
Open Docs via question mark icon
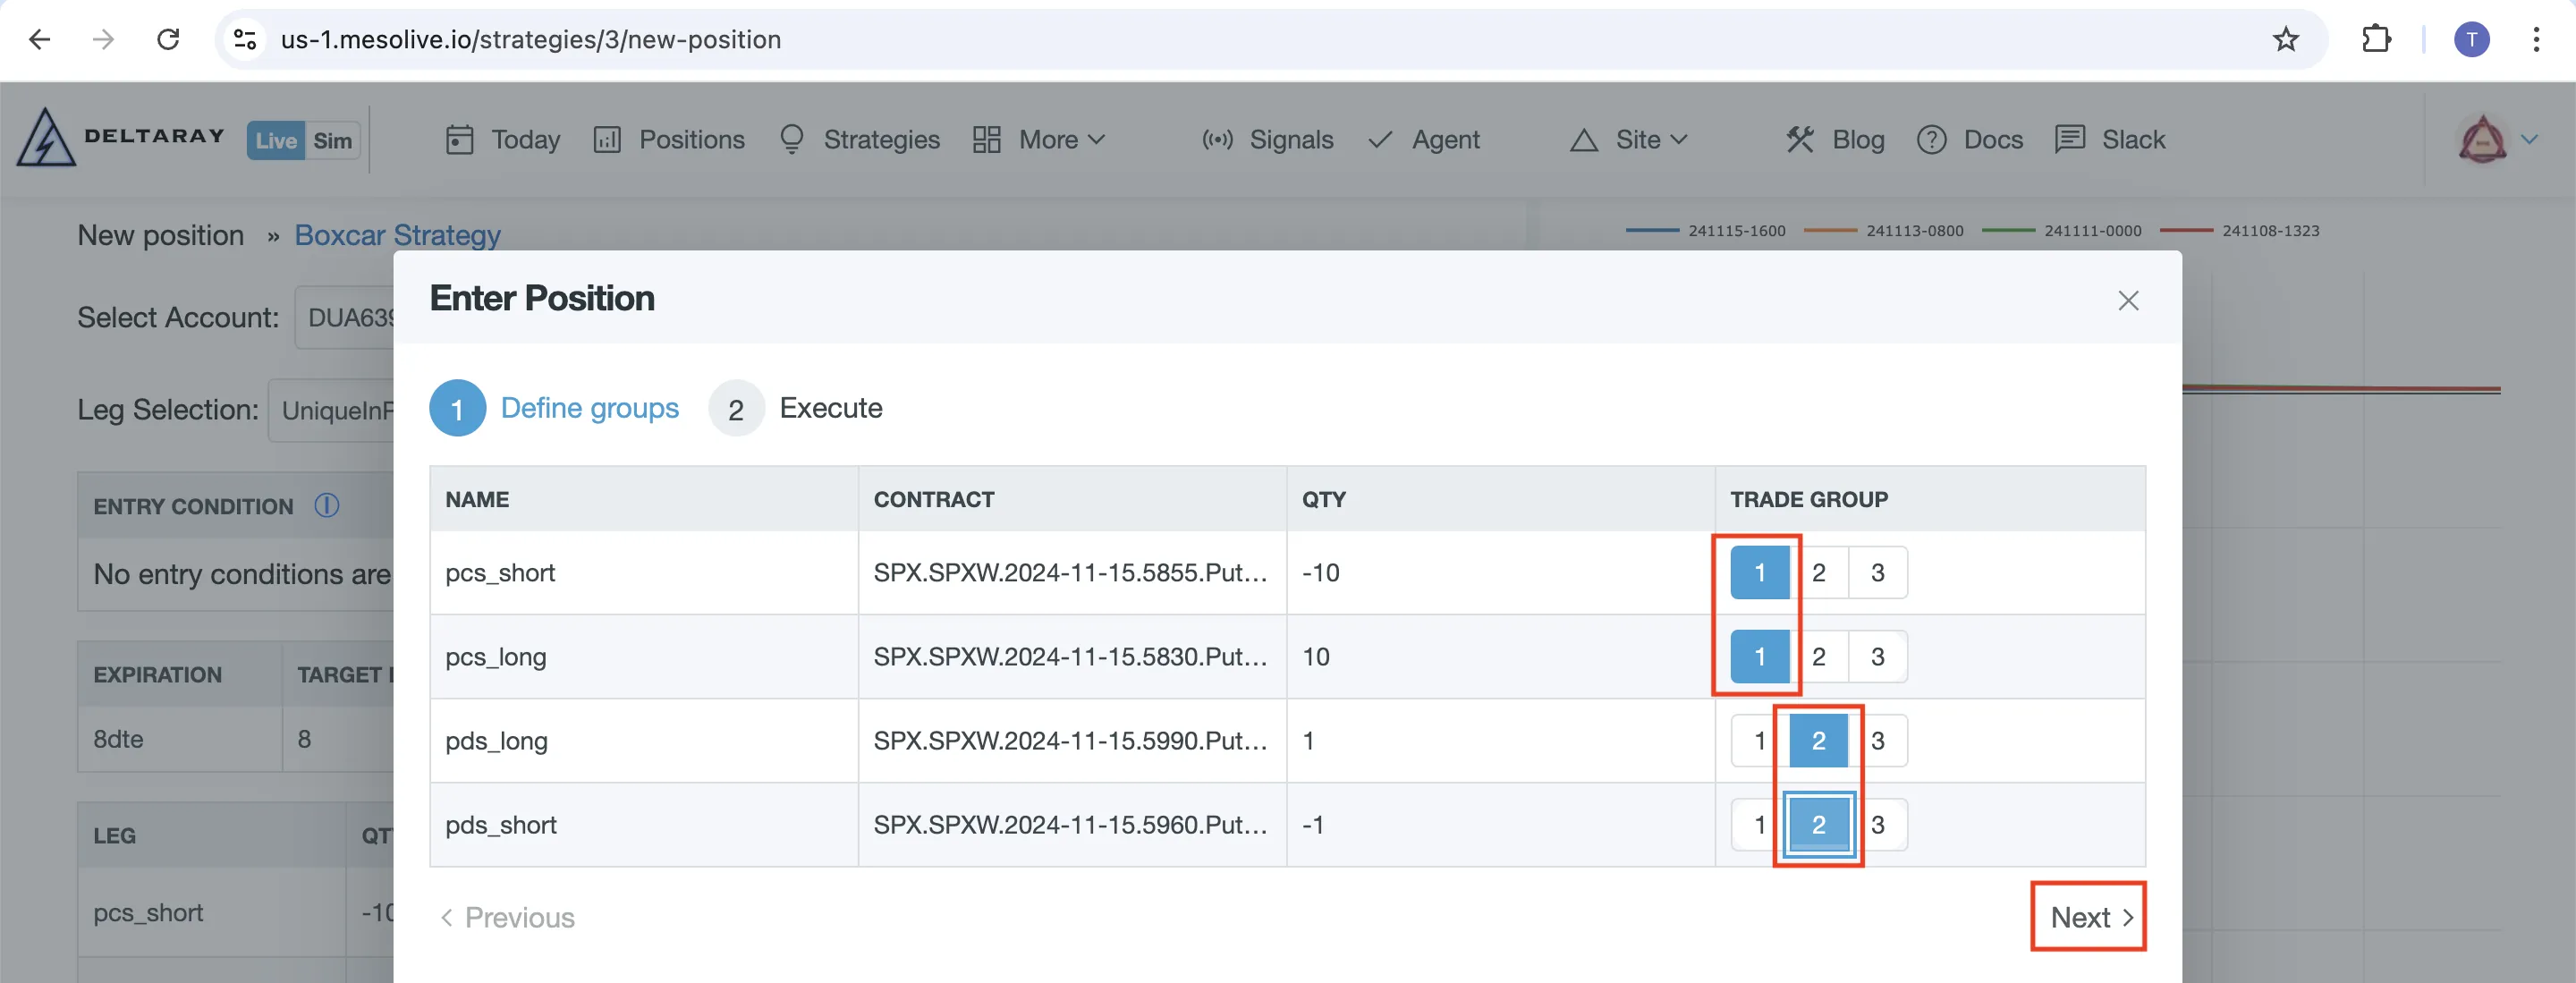click(1931, 140)
